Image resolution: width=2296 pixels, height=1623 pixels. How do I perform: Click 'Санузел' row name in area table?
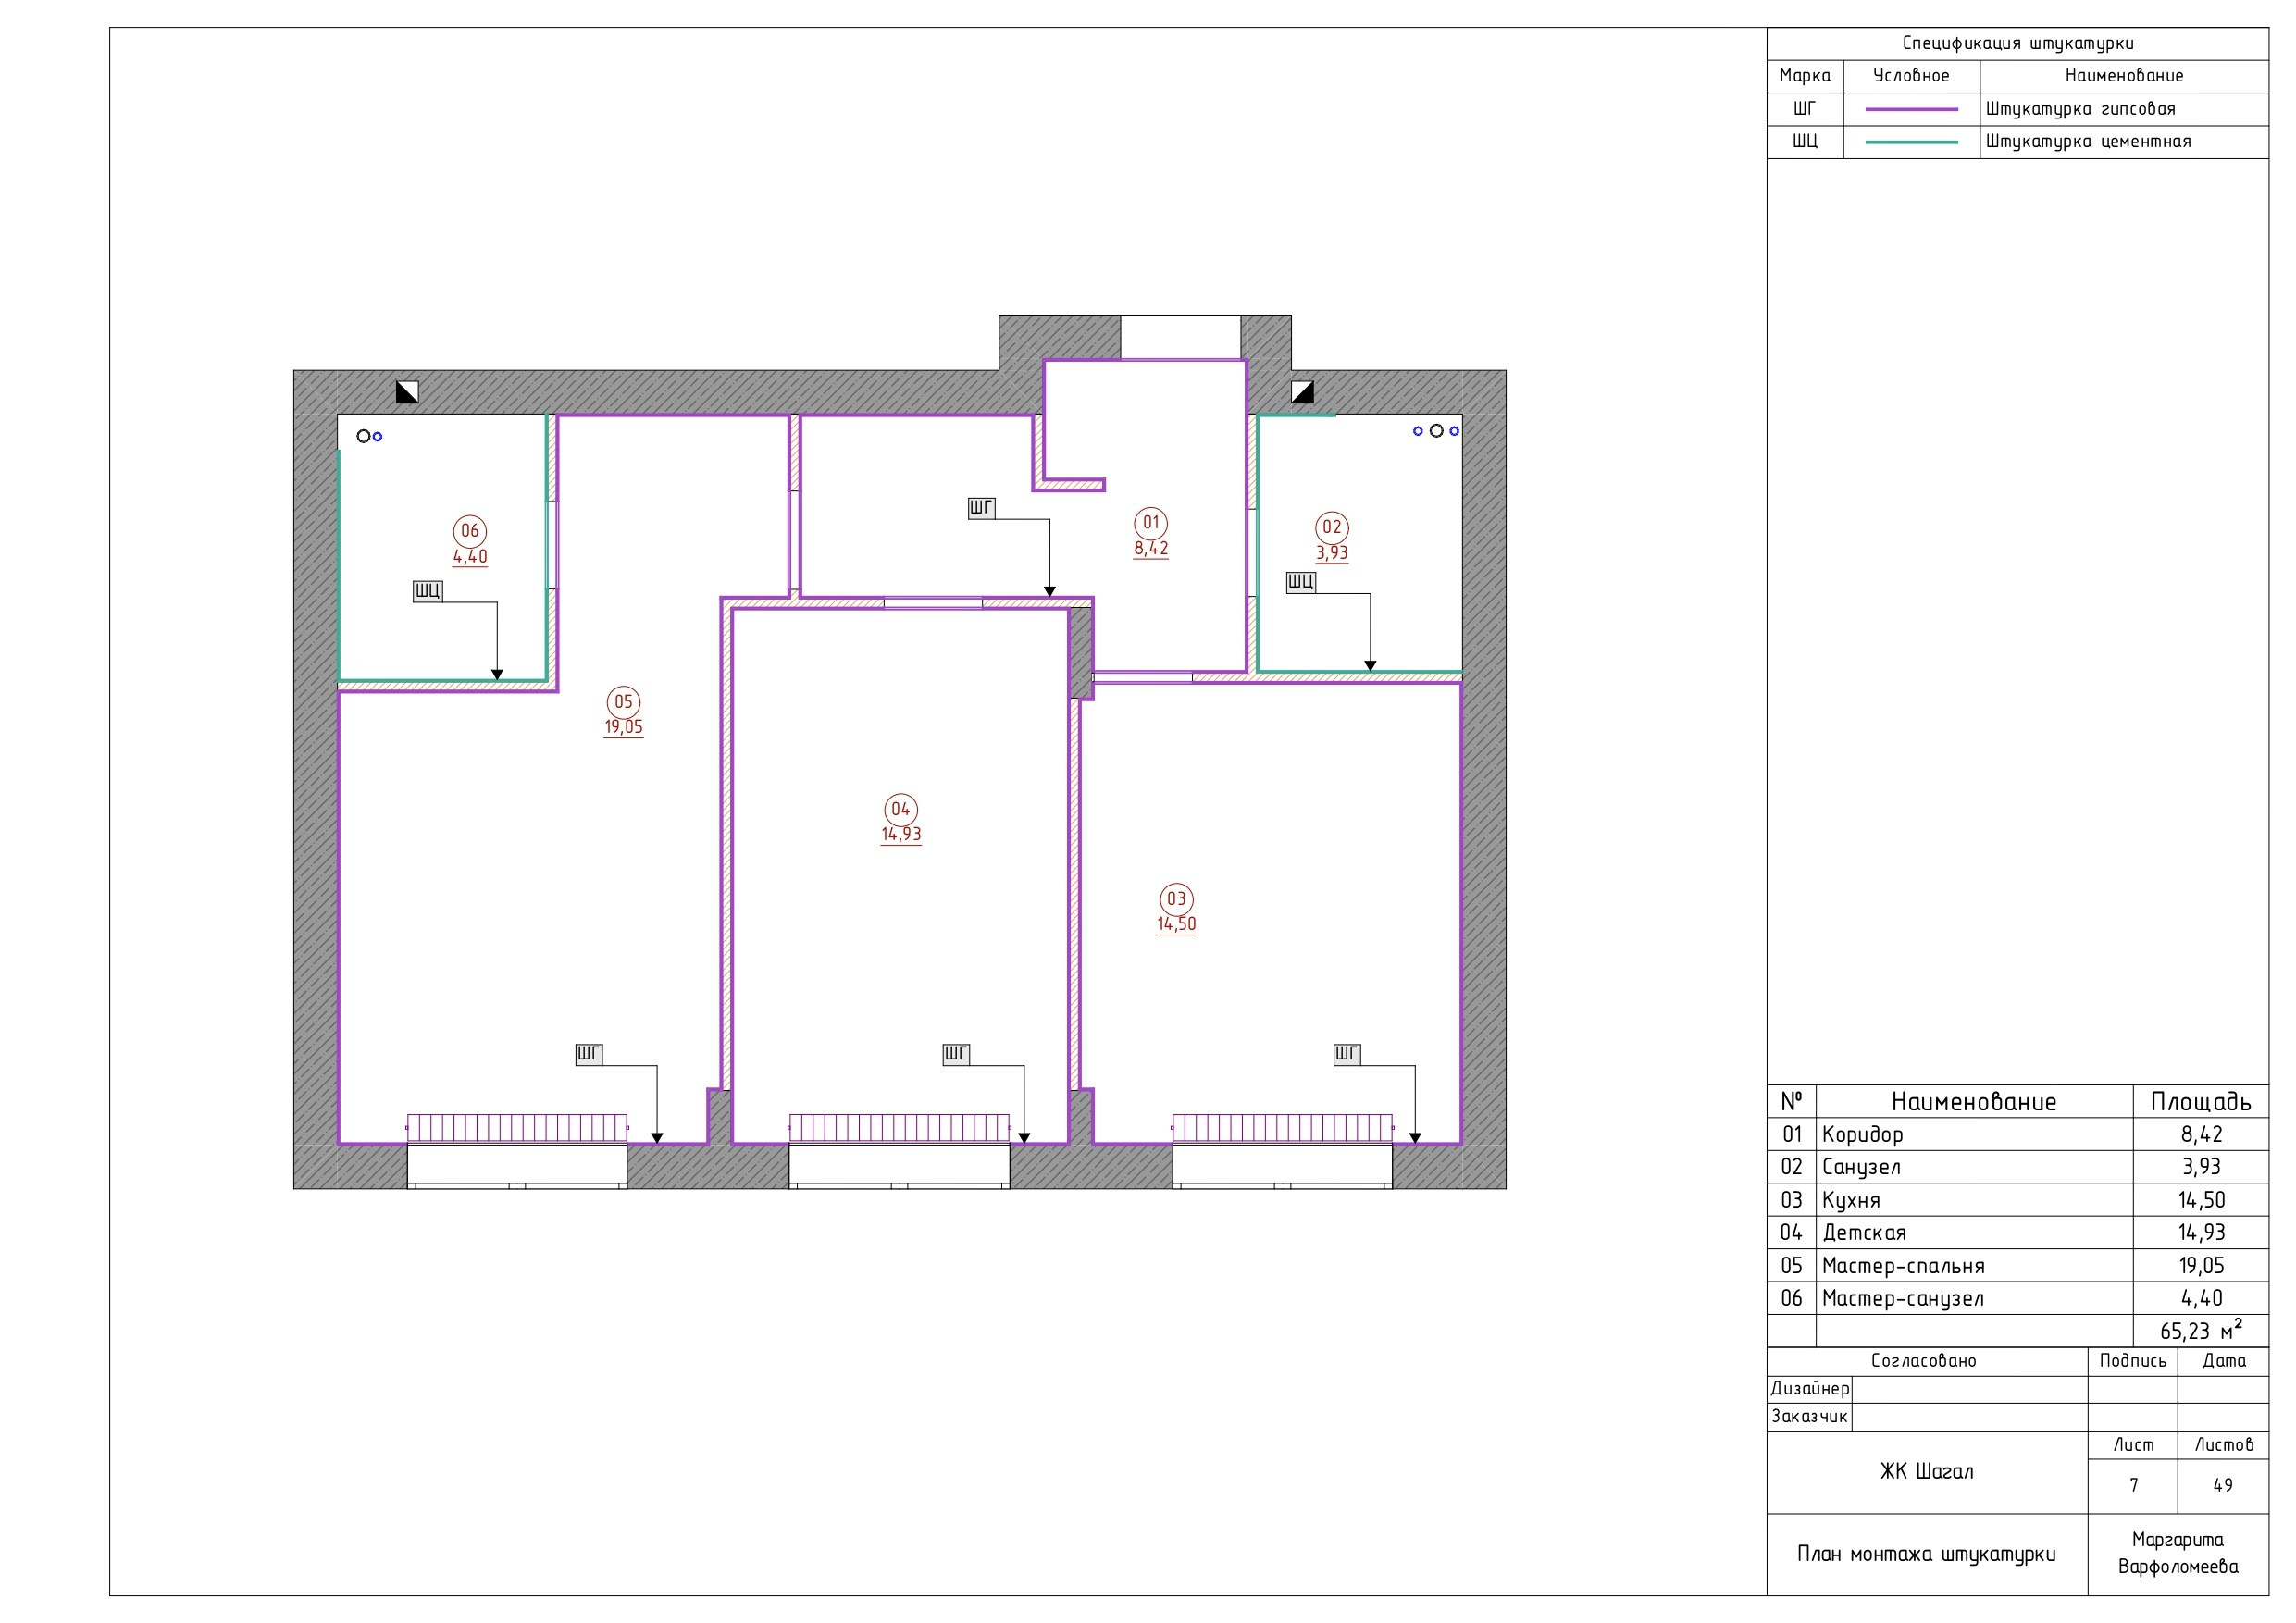1861,1167
